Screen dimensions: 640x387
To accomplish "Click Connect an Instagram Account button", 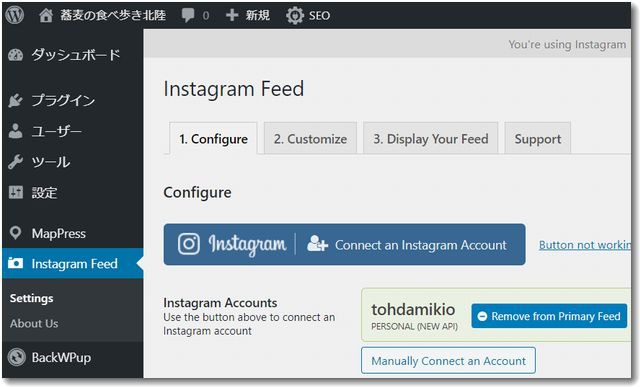I will (x=344, y=245).
